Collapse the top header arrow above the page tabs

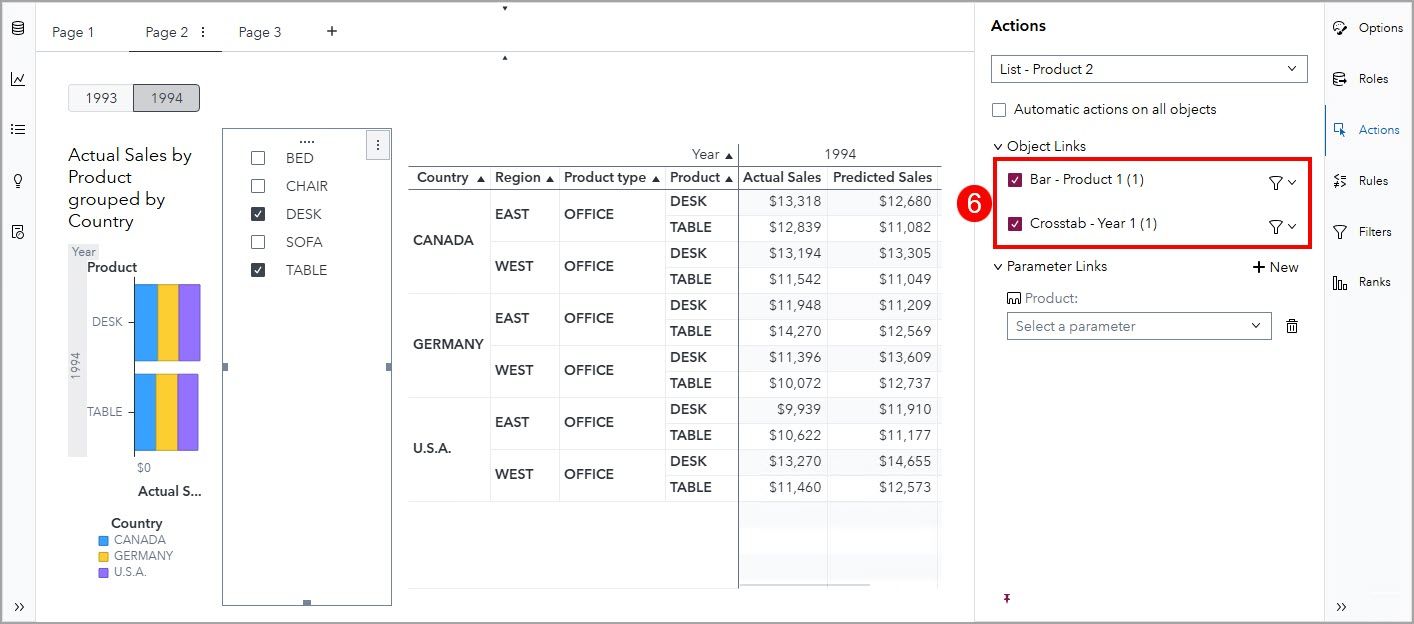505,8
